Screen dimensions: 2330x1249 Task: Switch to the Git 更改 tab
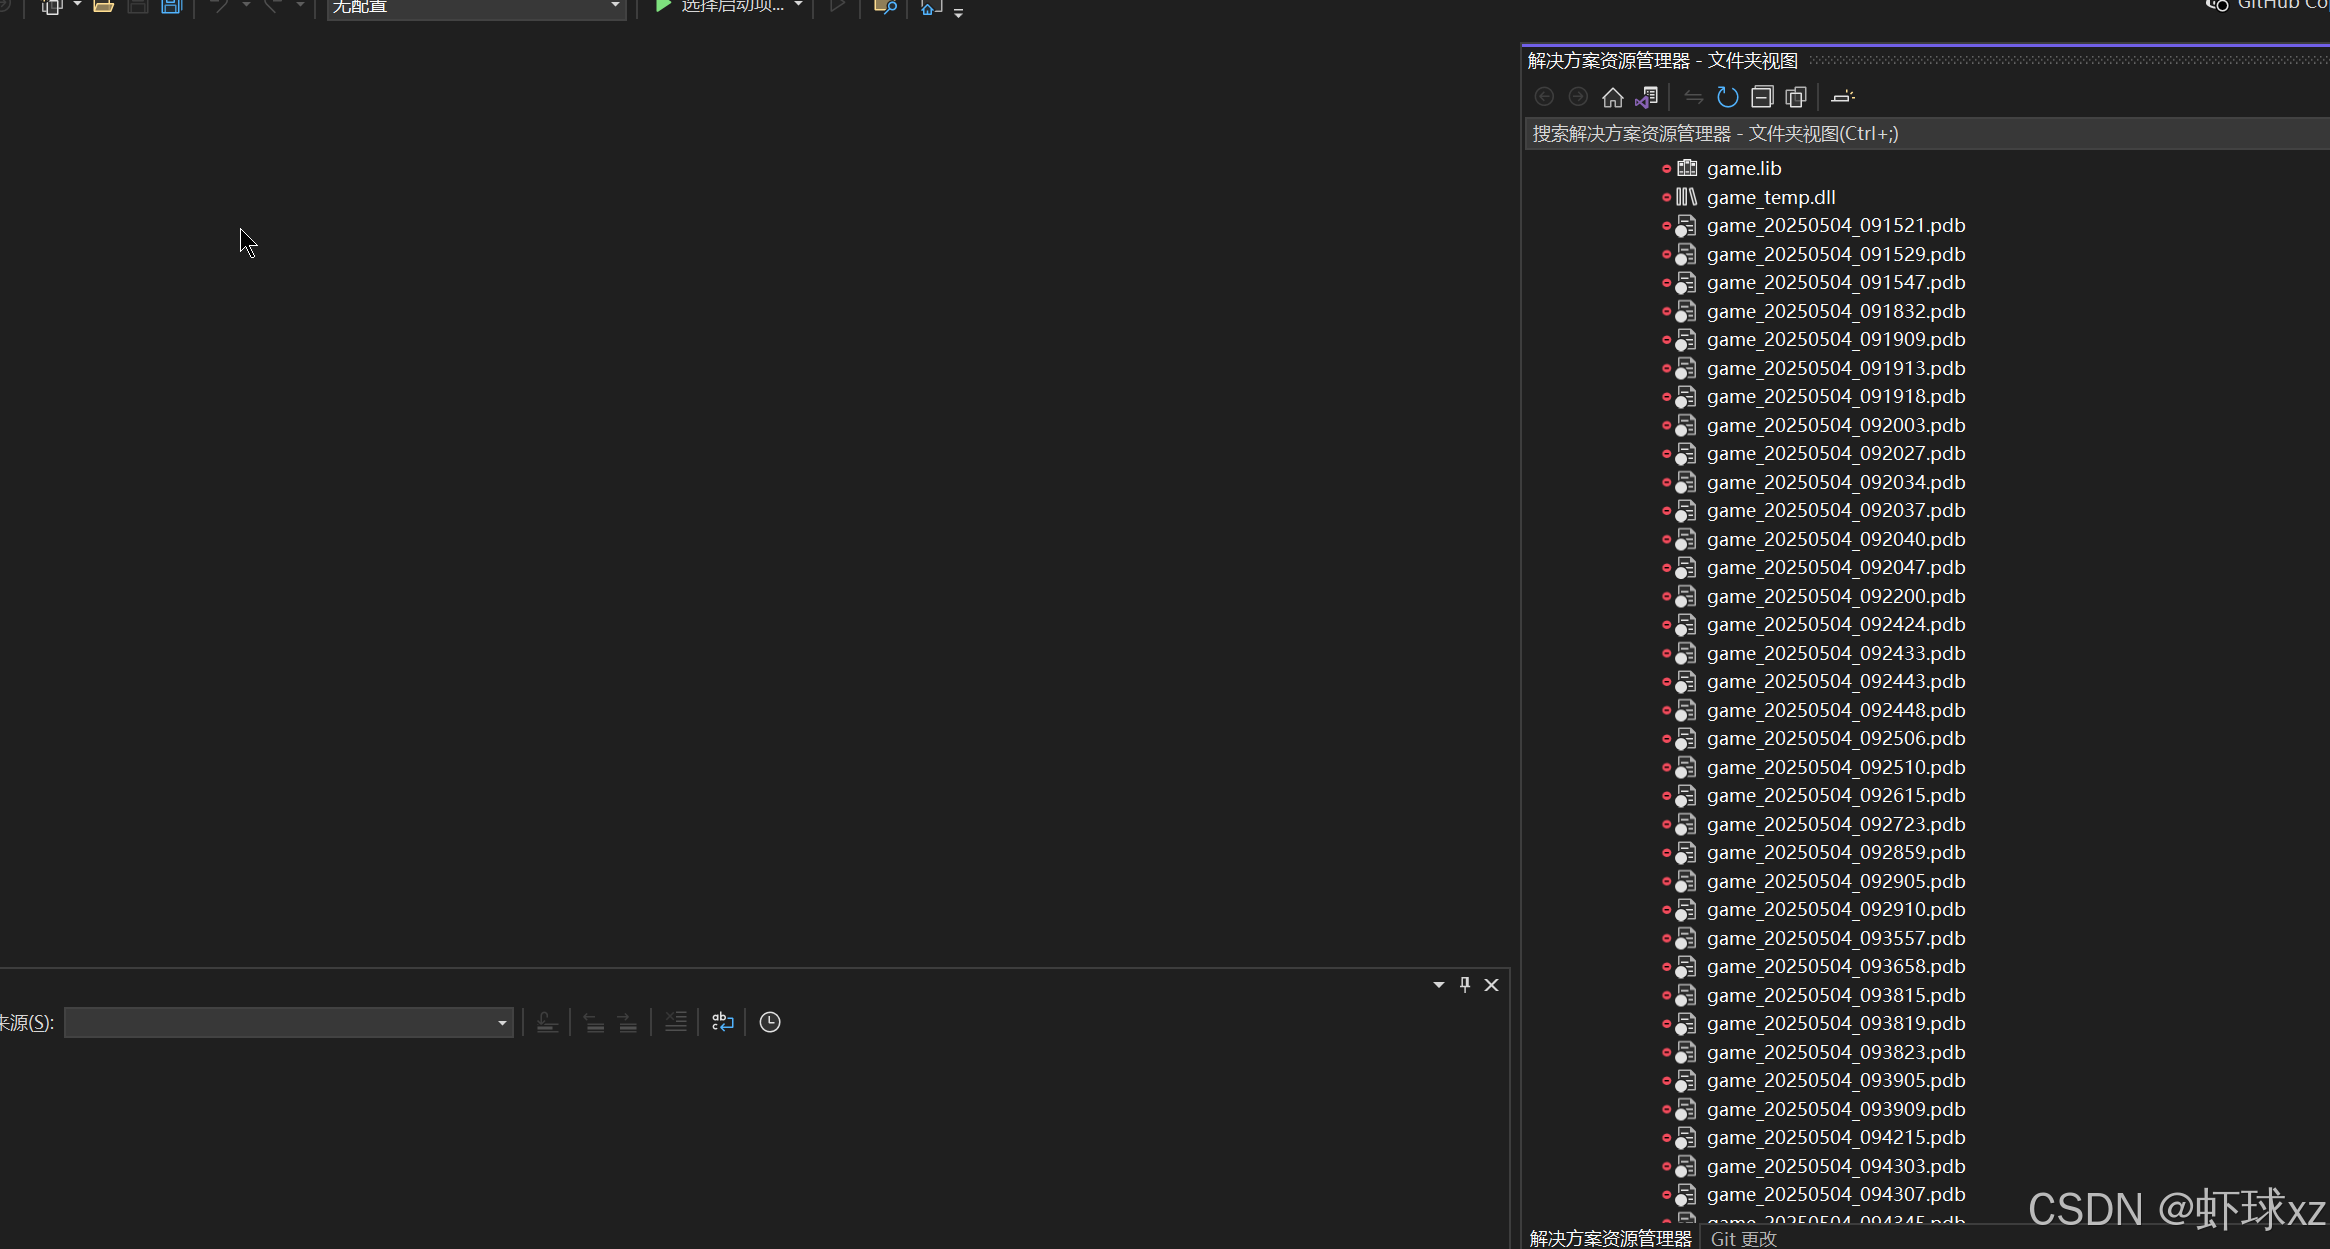(x=1743, y=1238)
